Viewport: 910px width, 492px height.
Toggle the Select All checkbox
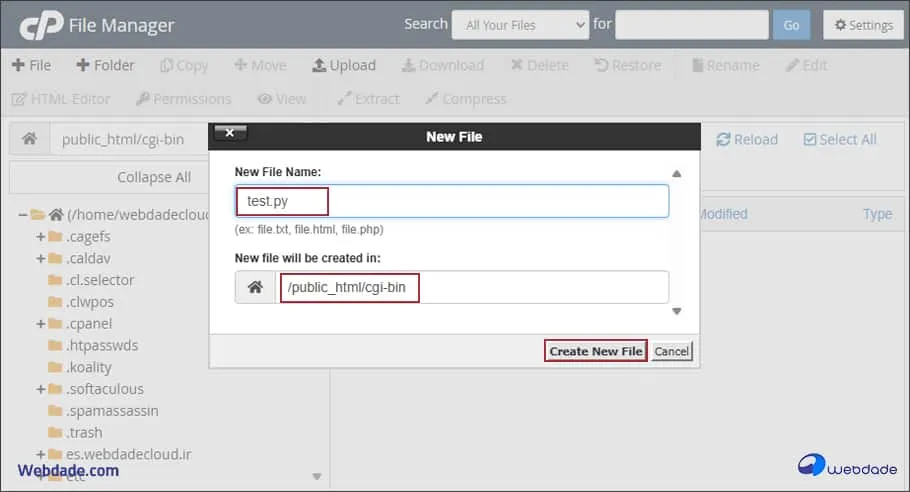click(x=810, y=140)
